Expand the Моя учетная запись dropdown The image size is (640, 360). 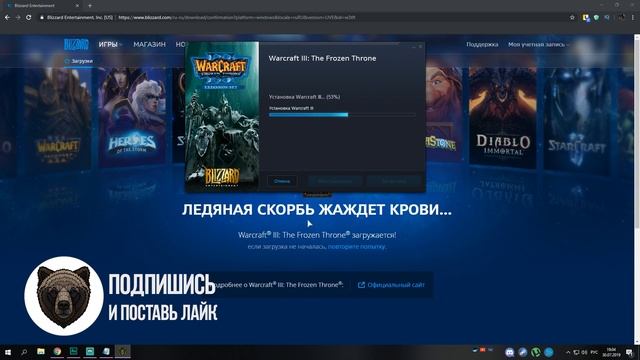(538, 44)
